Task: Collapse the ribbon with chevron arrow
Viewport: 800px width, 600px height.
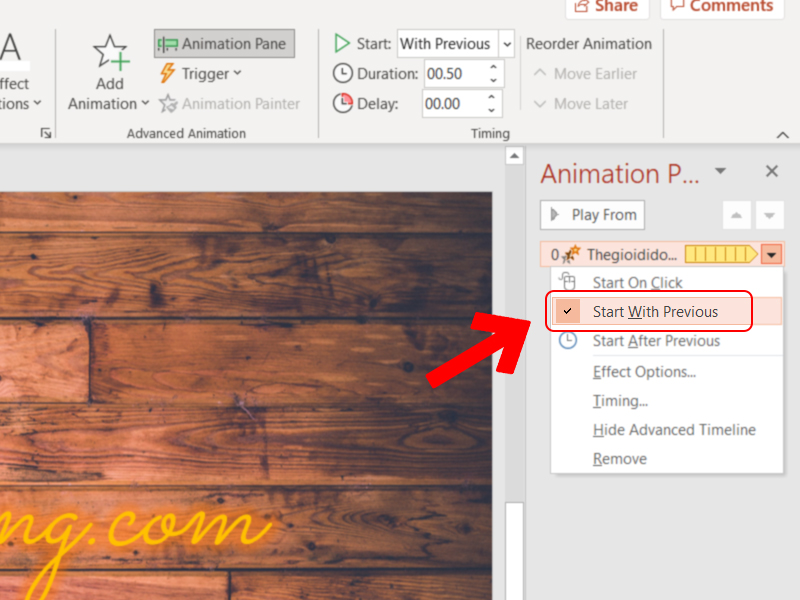Action: tap(782, 134)
